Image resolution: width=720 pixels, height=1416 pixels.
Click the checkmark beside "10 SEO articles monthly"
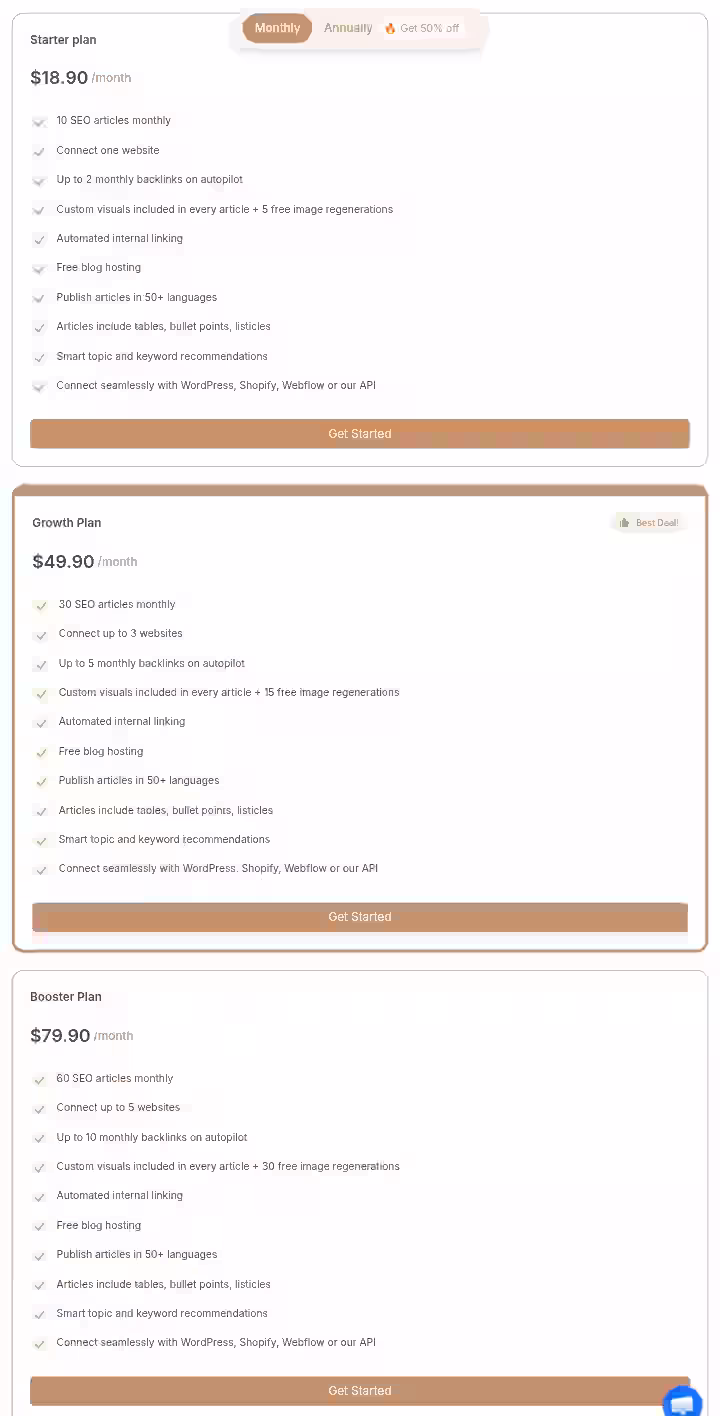(x=39, y=121)
